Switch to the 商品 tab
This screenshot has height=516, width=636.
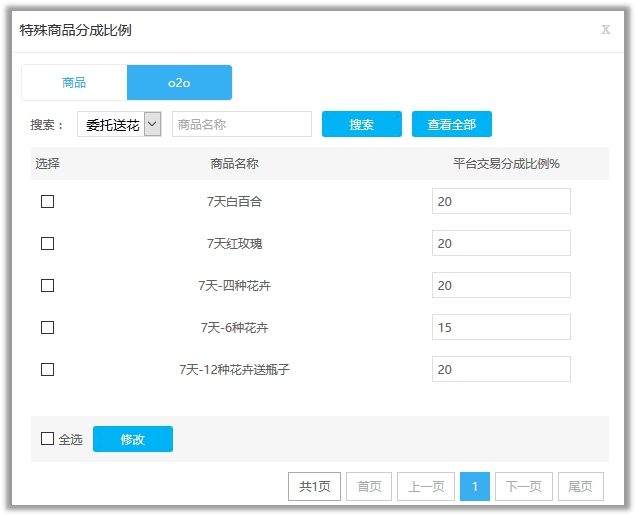pyautogui.click(x=74, y=83)
